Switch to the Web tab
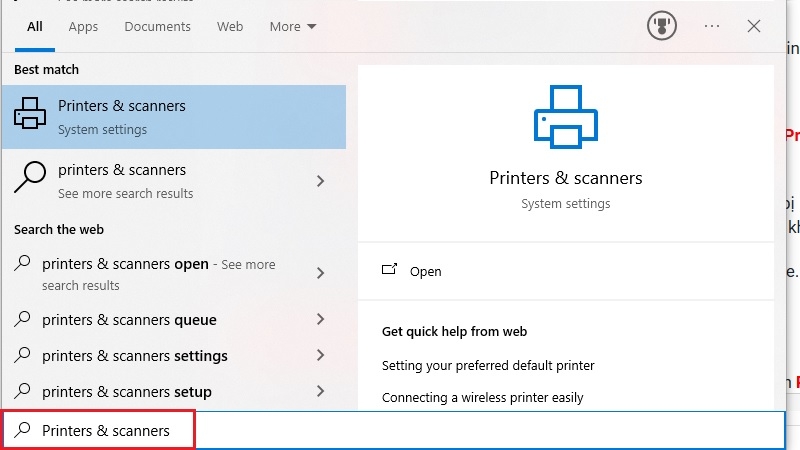The width and height of the screenshot is (800, 450). click(230, 27)
